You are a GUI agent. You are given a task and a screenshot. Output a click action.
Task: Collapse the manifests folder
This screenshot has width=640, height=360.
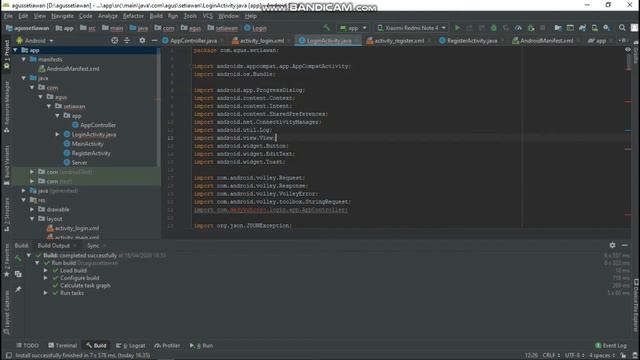click(24, 59)
